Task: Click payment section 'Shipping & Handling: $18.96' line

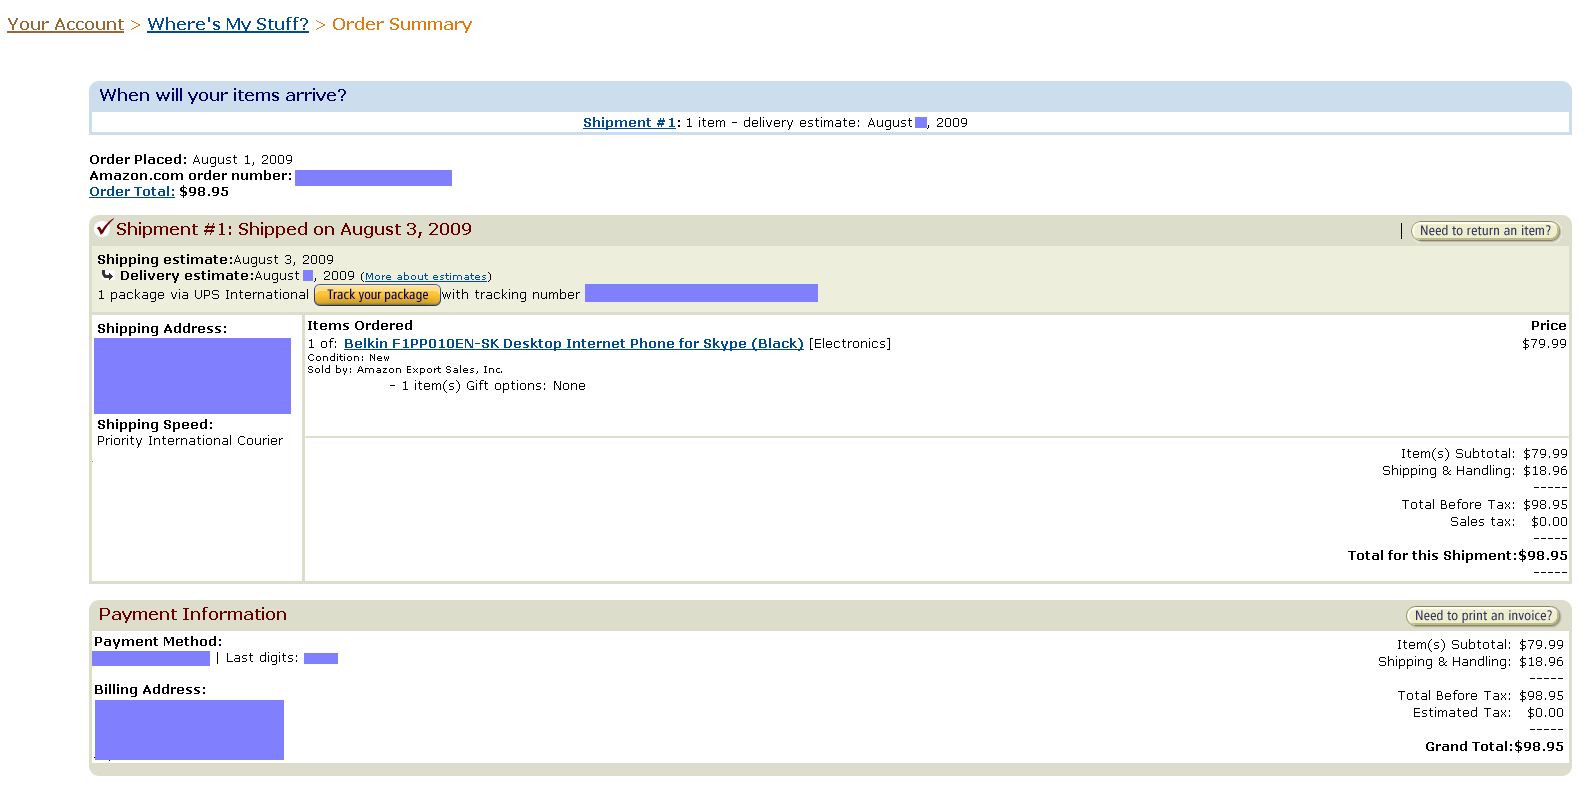Action: coord(1471,662)
